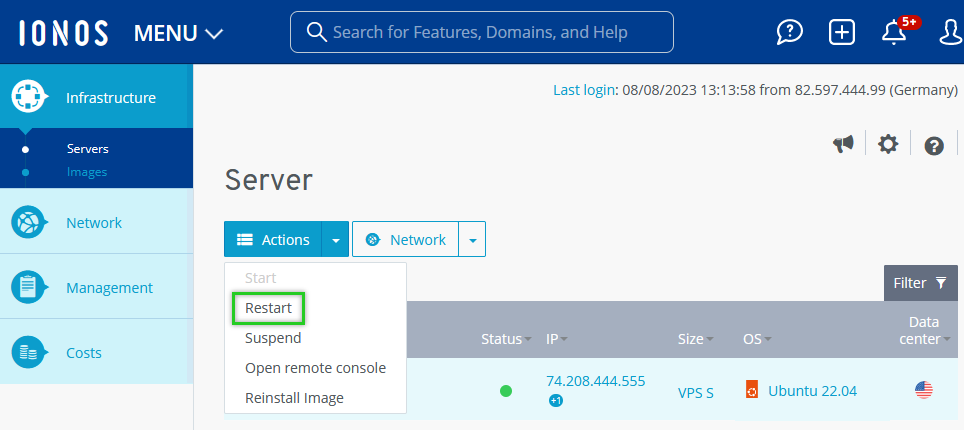The width and height of the screenshot is (964, 430).
Task: Expand the Network dropdown arrow
Action: [x=472, y=240]
